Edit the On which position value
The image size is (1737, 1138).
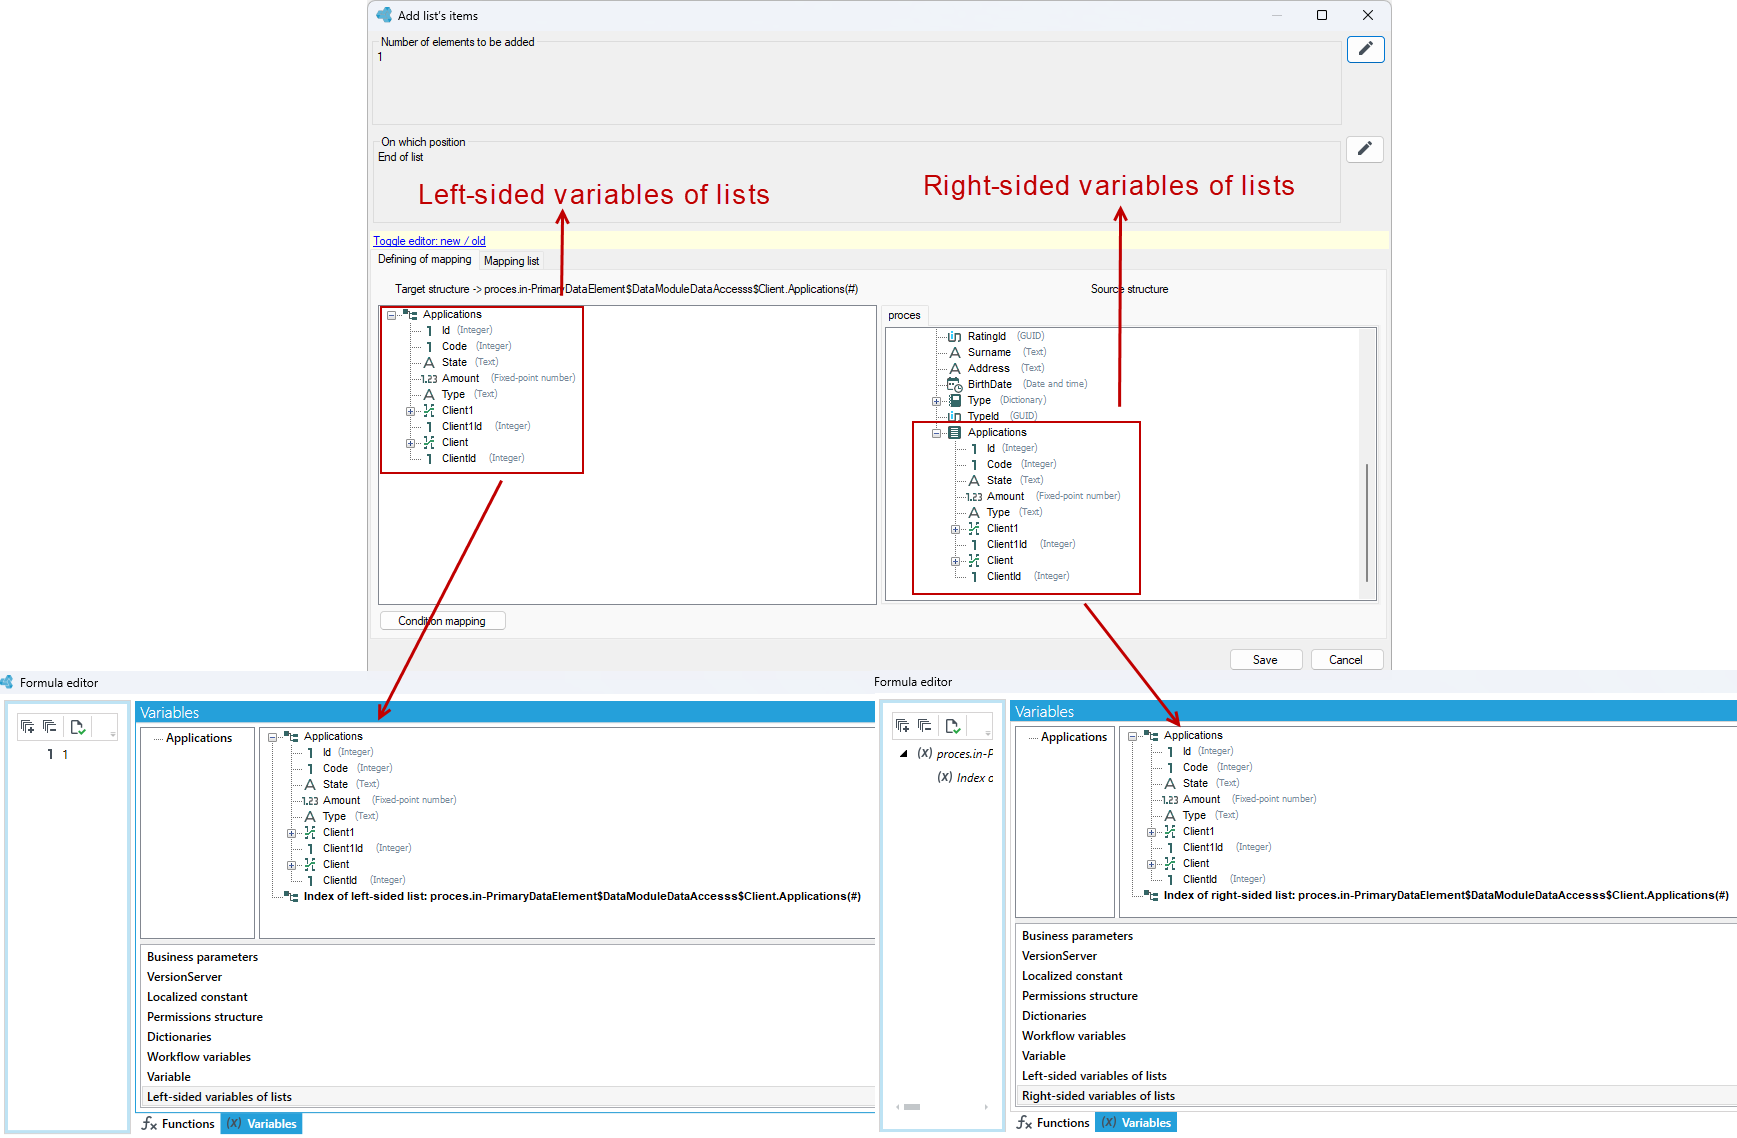click(1365, 149)
